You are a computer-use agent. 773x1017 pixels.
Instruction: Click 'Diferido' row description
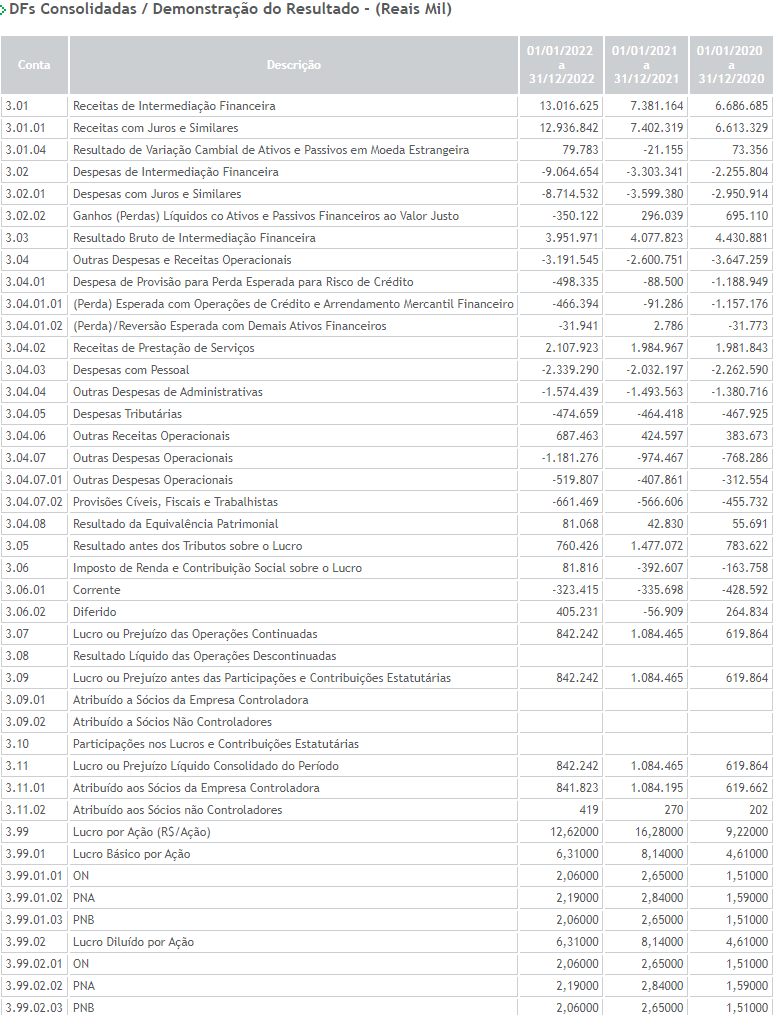[x=95, y=613]
